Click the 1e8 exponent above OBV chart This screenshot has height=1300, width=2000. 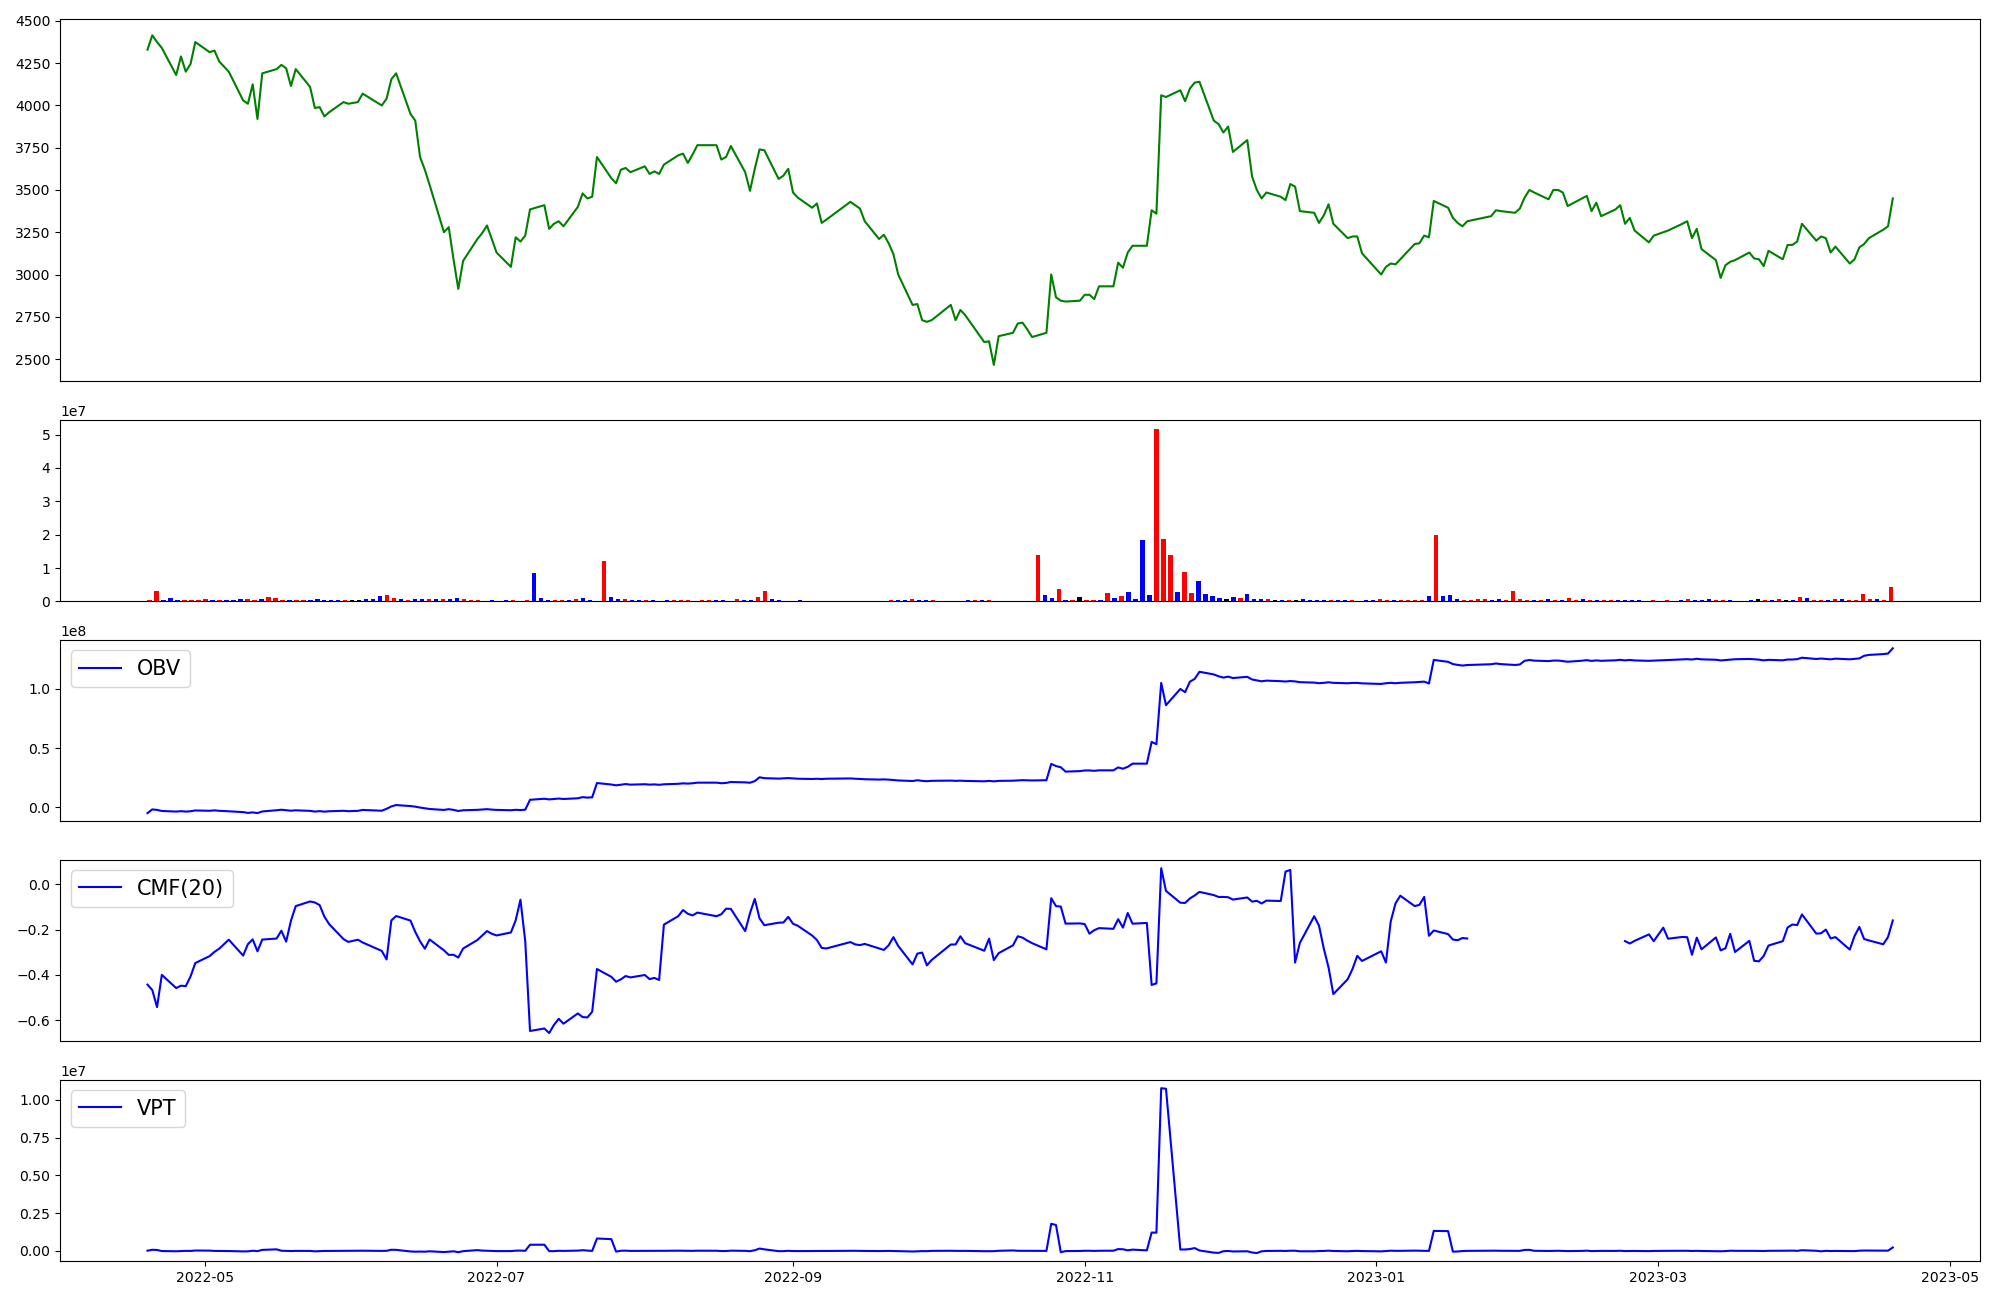(x=73, y=631)
